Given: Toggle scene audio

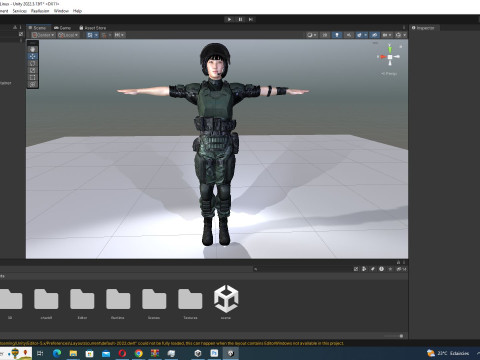Looking at the screenshot, I should click(349, 35).
